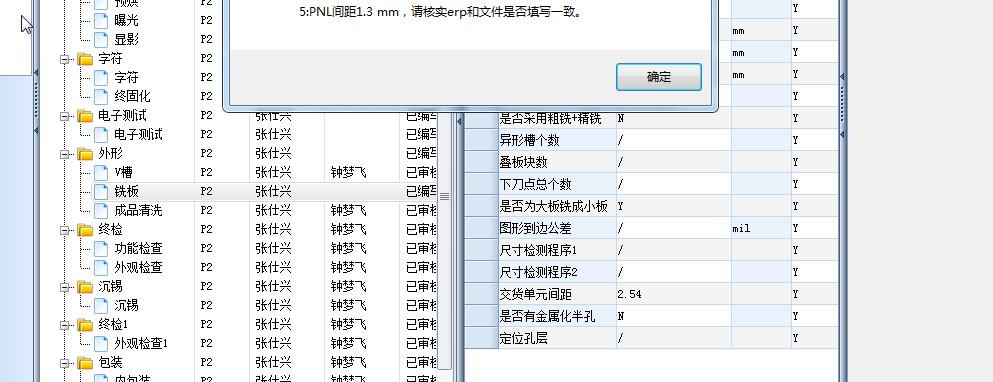The image size is (993, 382).
Task: Click the document icon of 字符 child step
Action: [101, 78]
